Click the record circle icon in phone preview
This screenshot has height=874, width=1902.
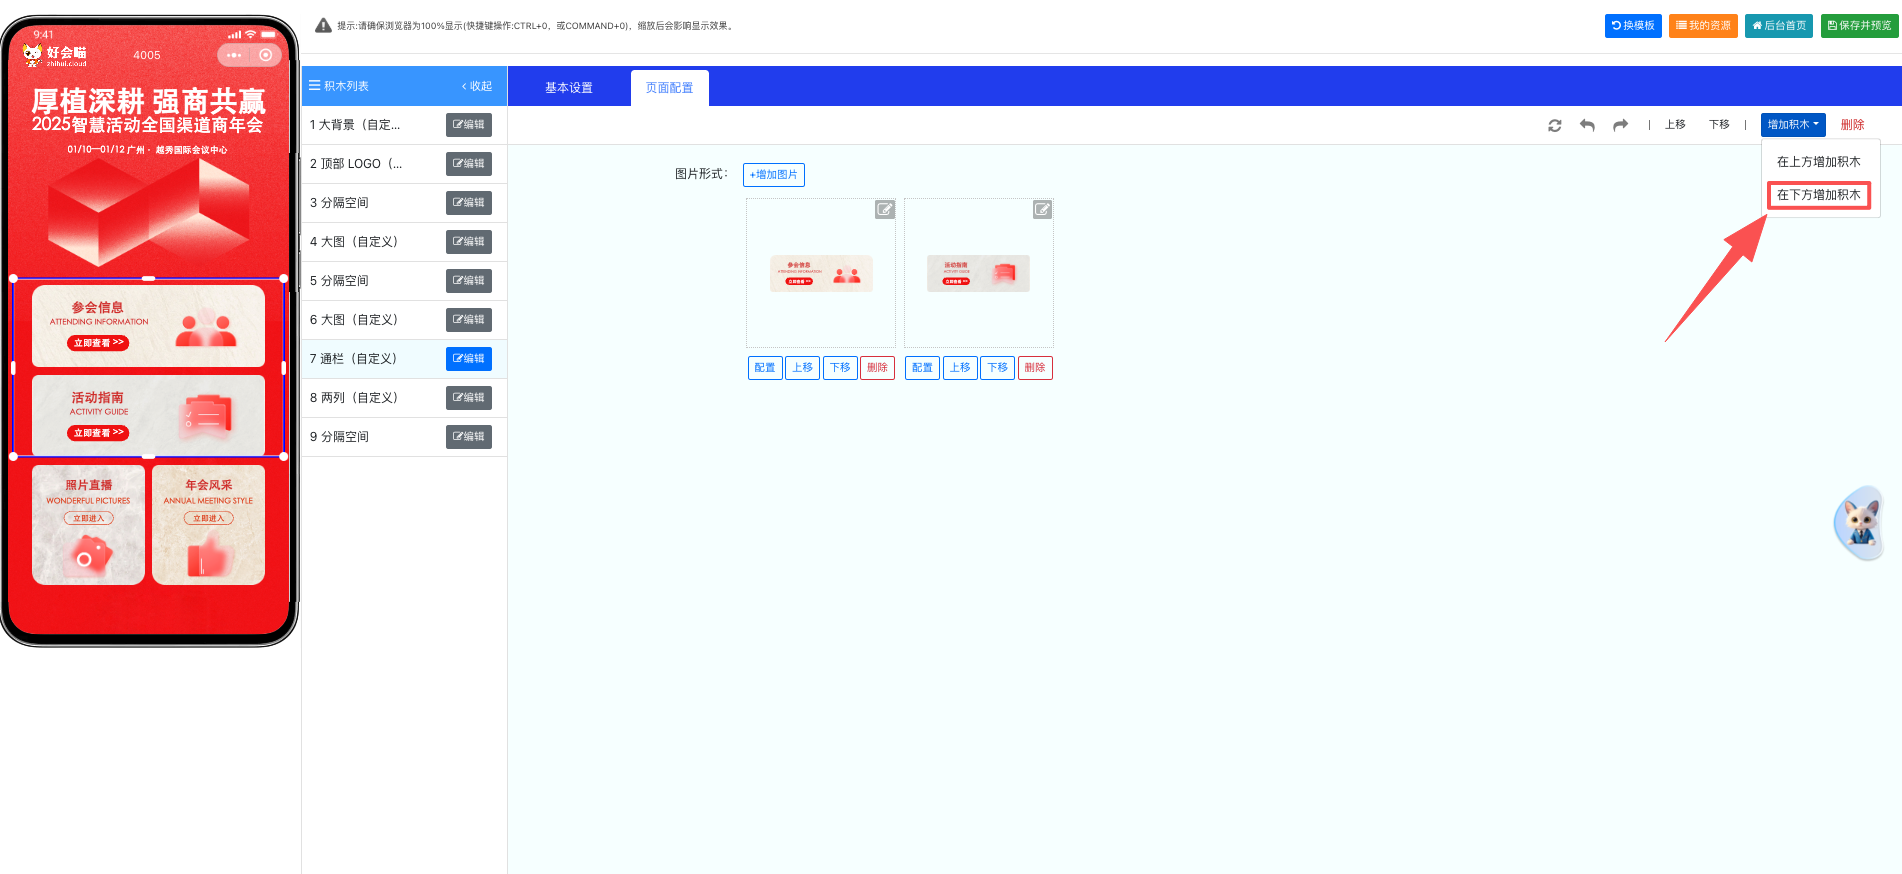pyautogui.click(x=266, y=55)
